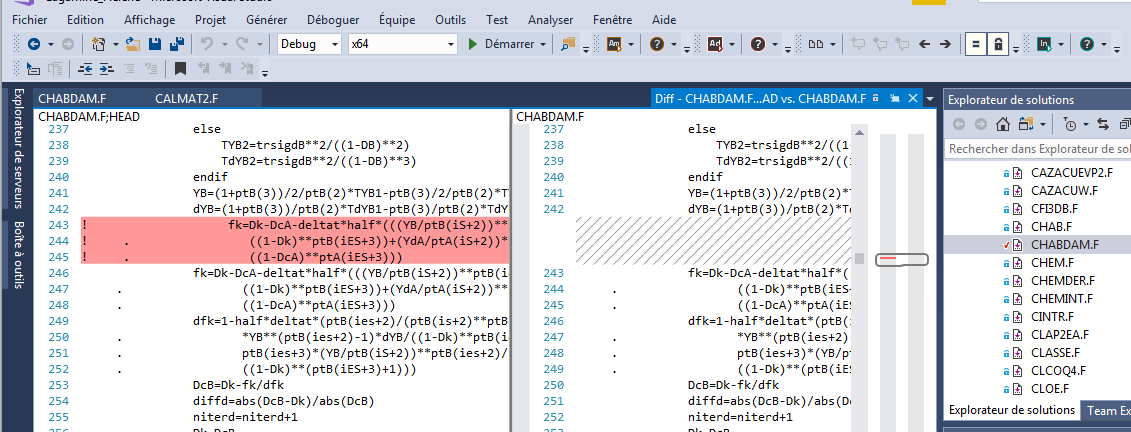Pin the Diff CHABDAM.F tab
The width and height of the screenshot is (1131, 432).
click(x=895, y=98)
